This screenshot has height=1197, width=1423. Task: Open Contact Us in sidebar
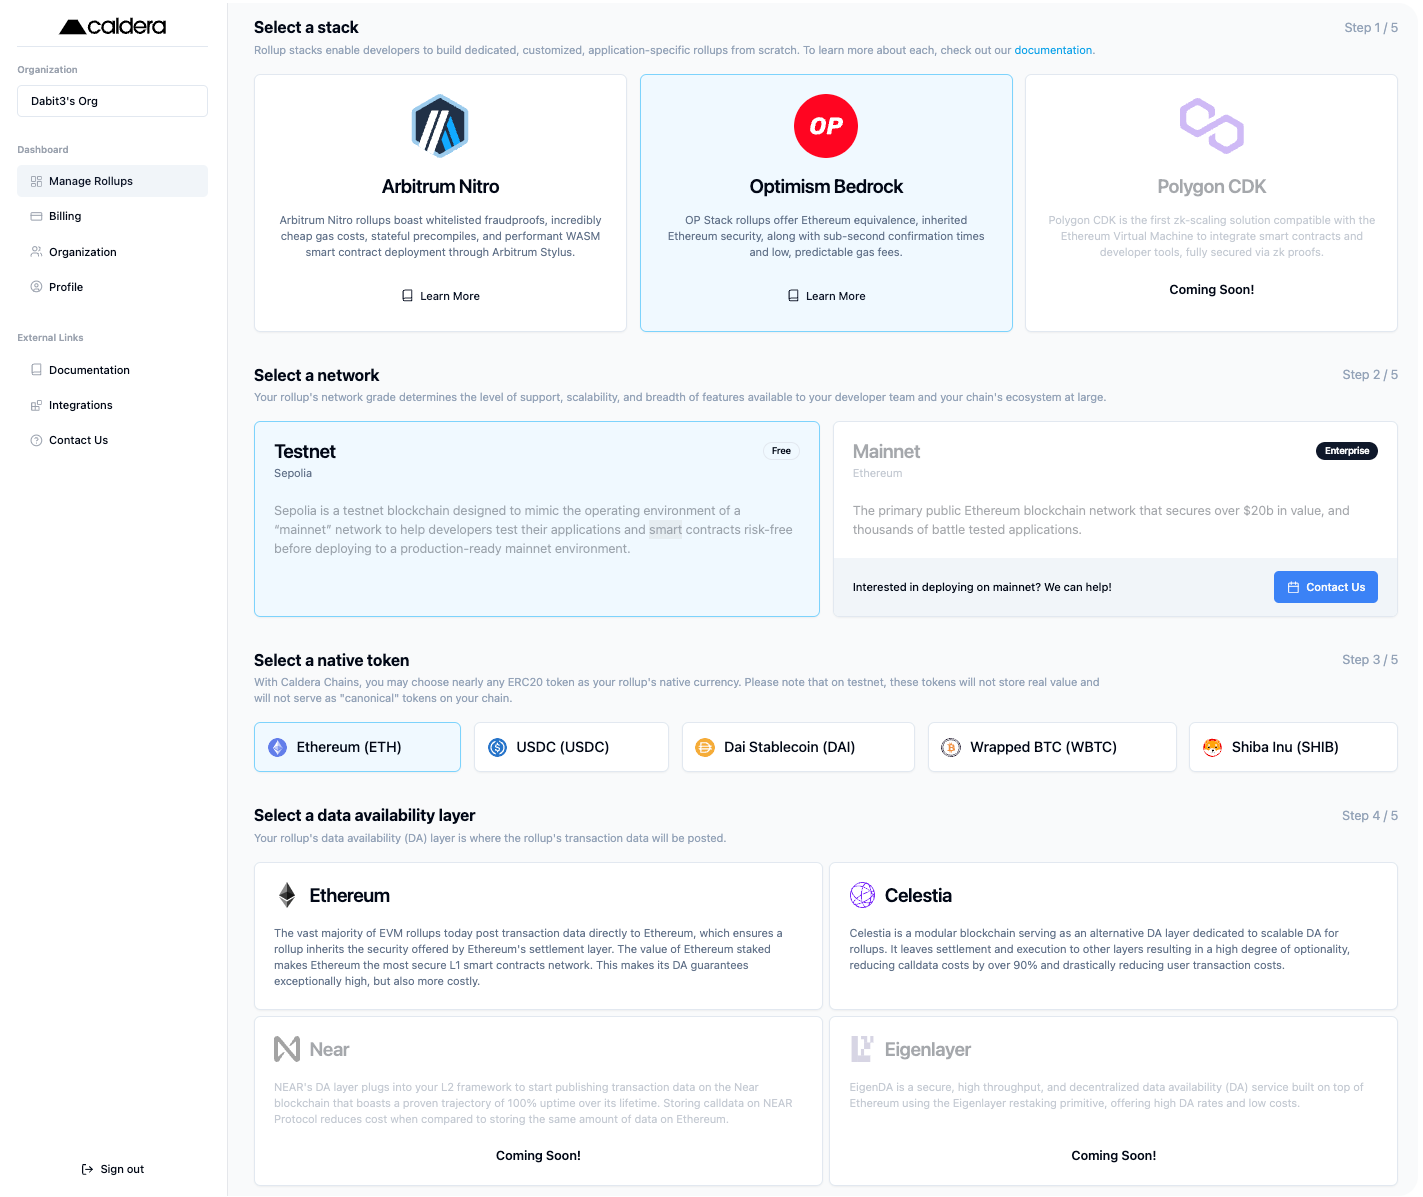tap(112, 440)
